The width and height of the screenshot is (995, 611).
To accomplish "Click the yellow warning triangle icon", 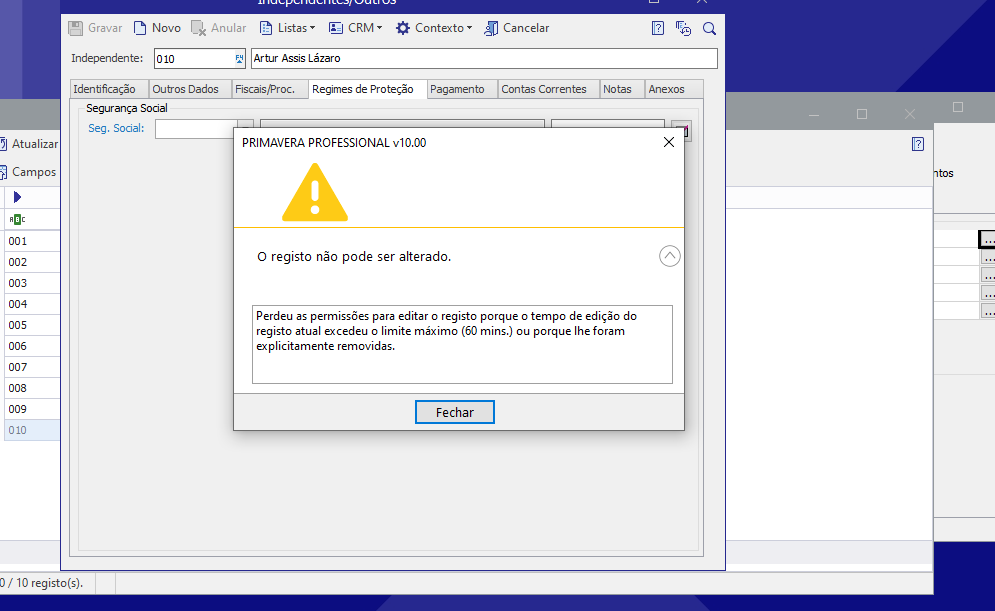I will point(315,193).
